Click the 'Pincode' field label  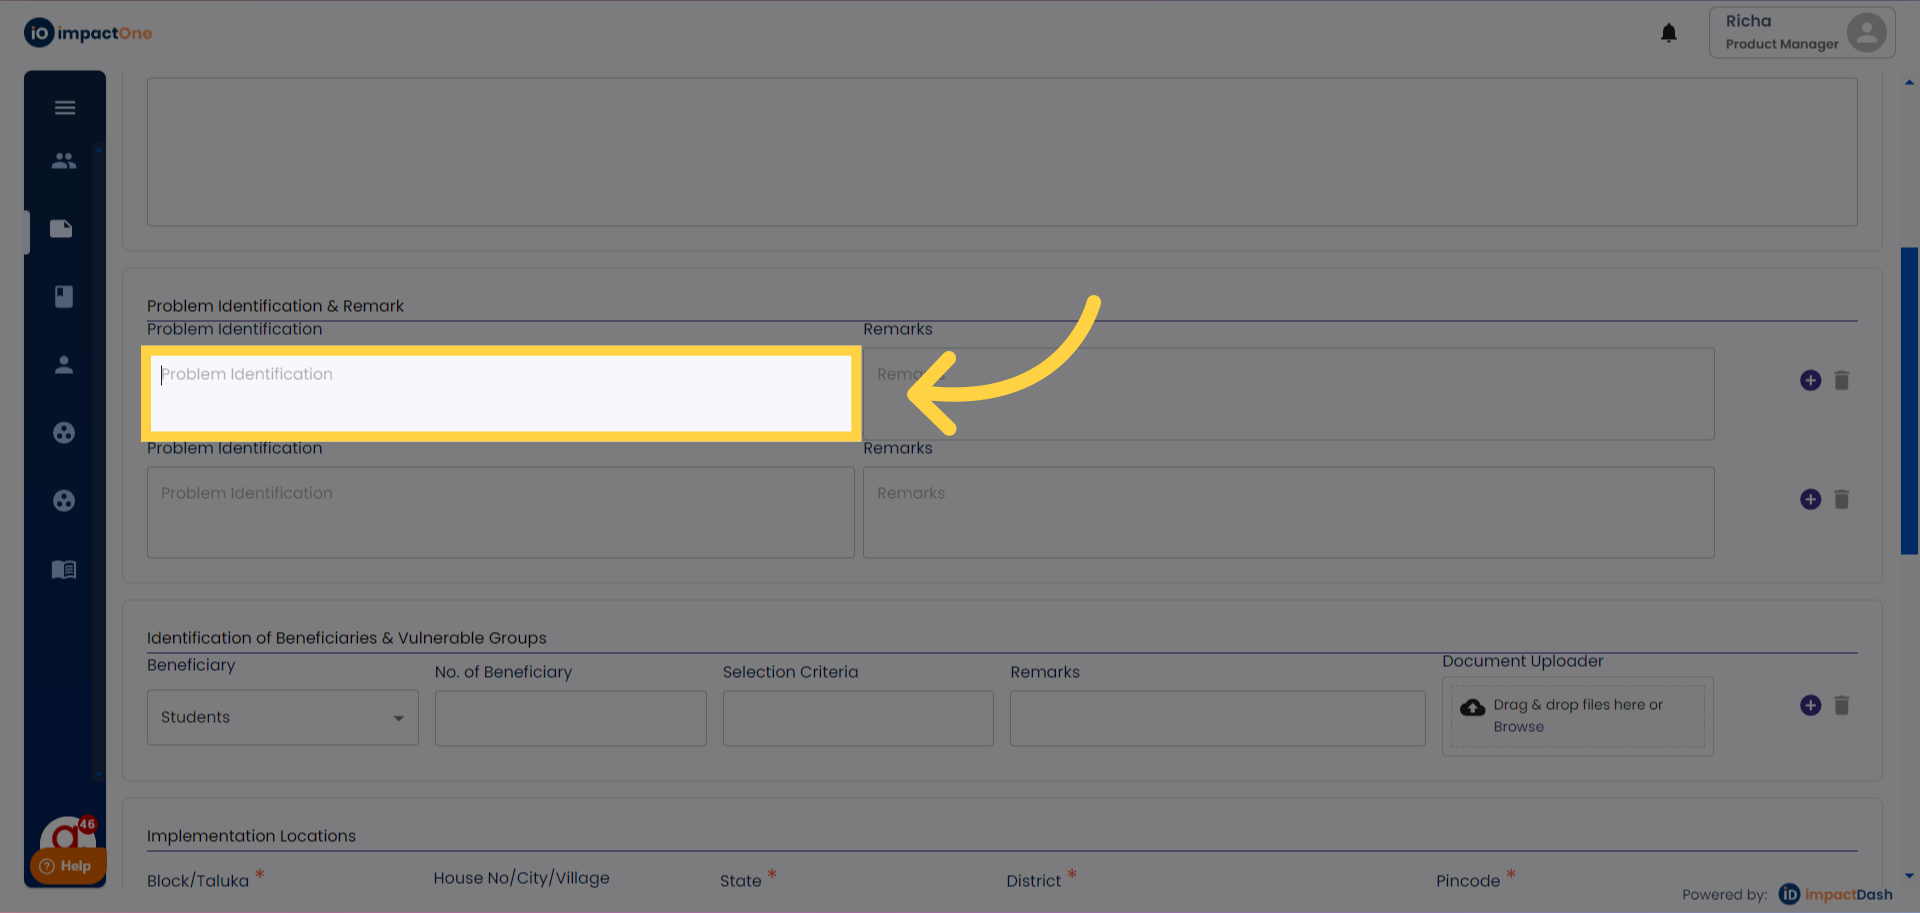click(1468, 881)
